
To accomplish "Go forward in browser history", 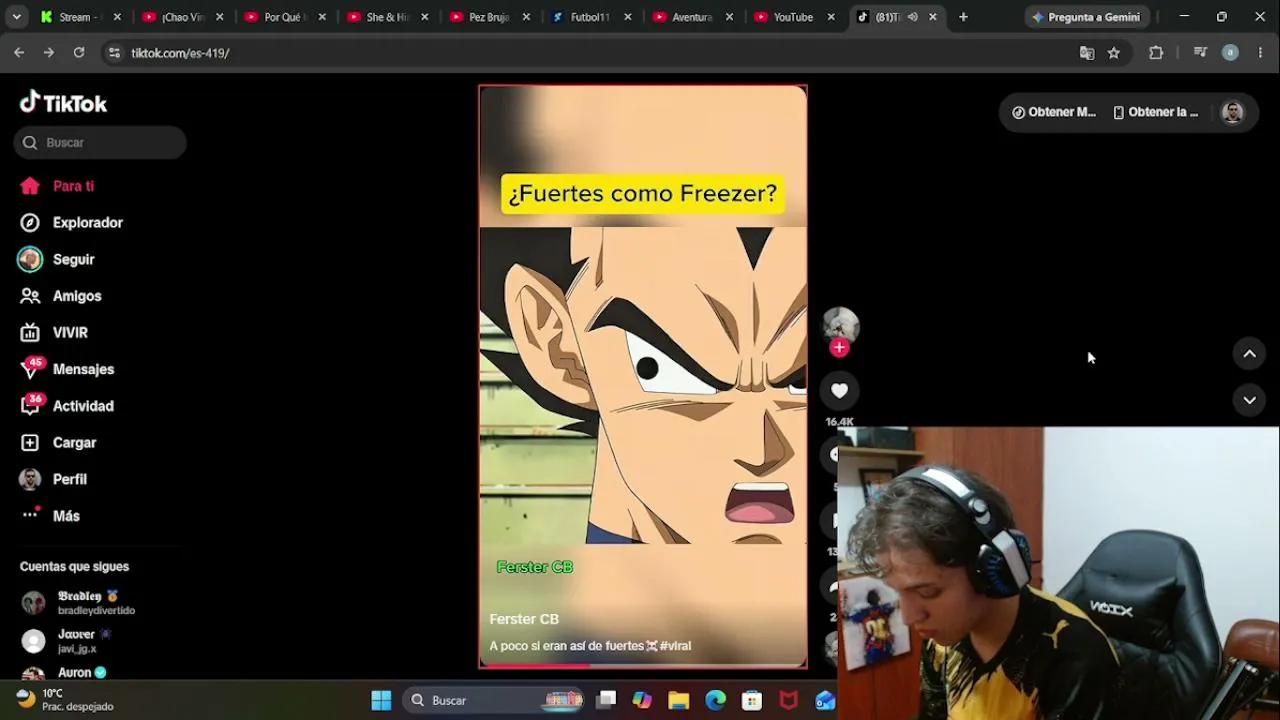I will pos(49,53).
